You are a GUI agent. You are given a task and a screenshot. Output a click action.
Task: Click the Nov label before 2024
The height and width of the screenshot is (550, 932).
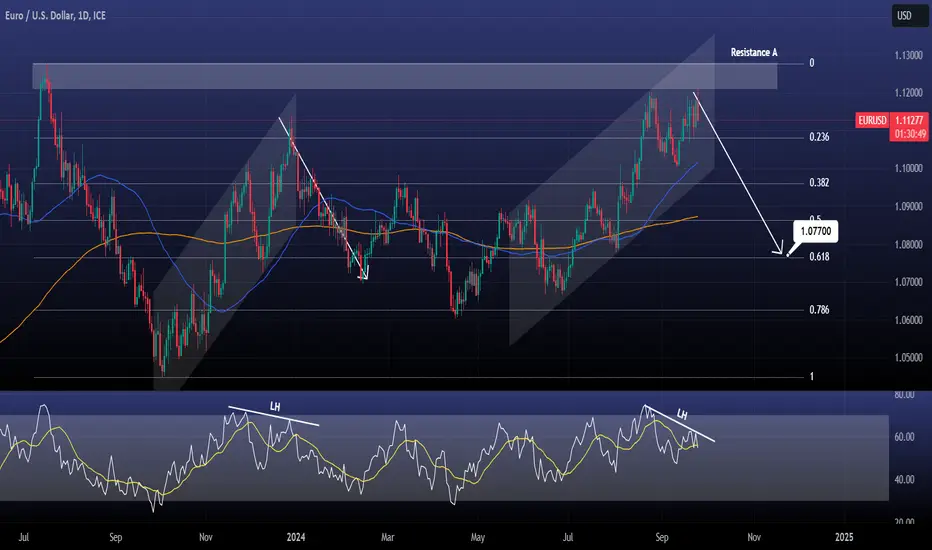tap(206, 538)
